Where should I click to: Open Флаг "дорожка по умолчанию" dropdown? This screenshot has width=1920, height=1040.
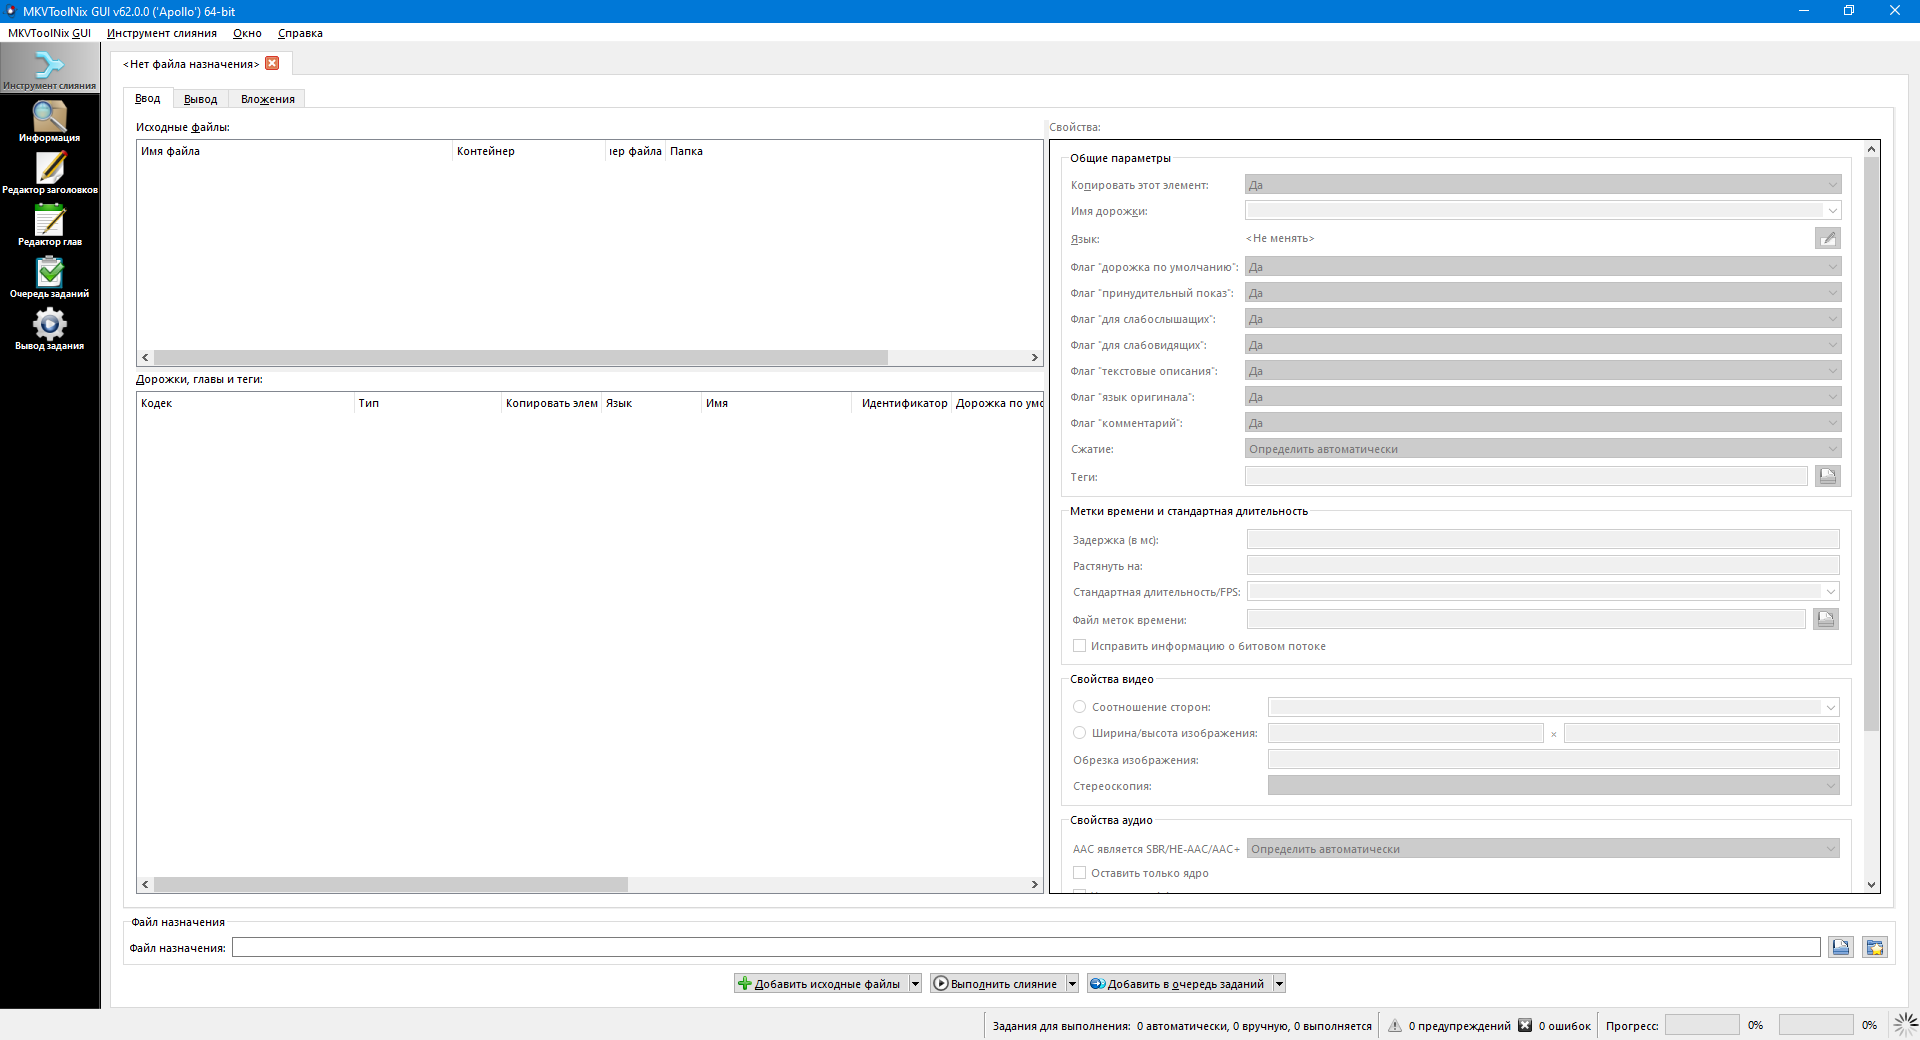(1543, 267)
